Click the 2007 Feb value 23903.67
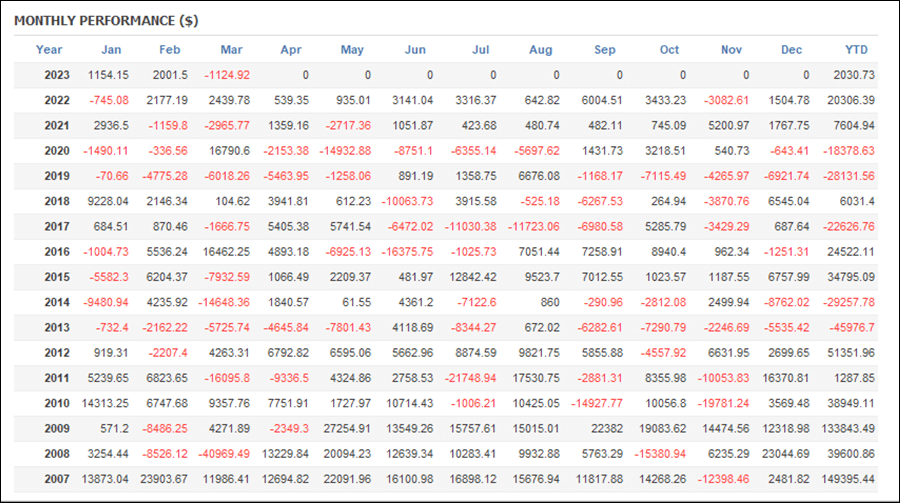Image resolution: width=900 pixels, height=503 pixels. (164, 479)
